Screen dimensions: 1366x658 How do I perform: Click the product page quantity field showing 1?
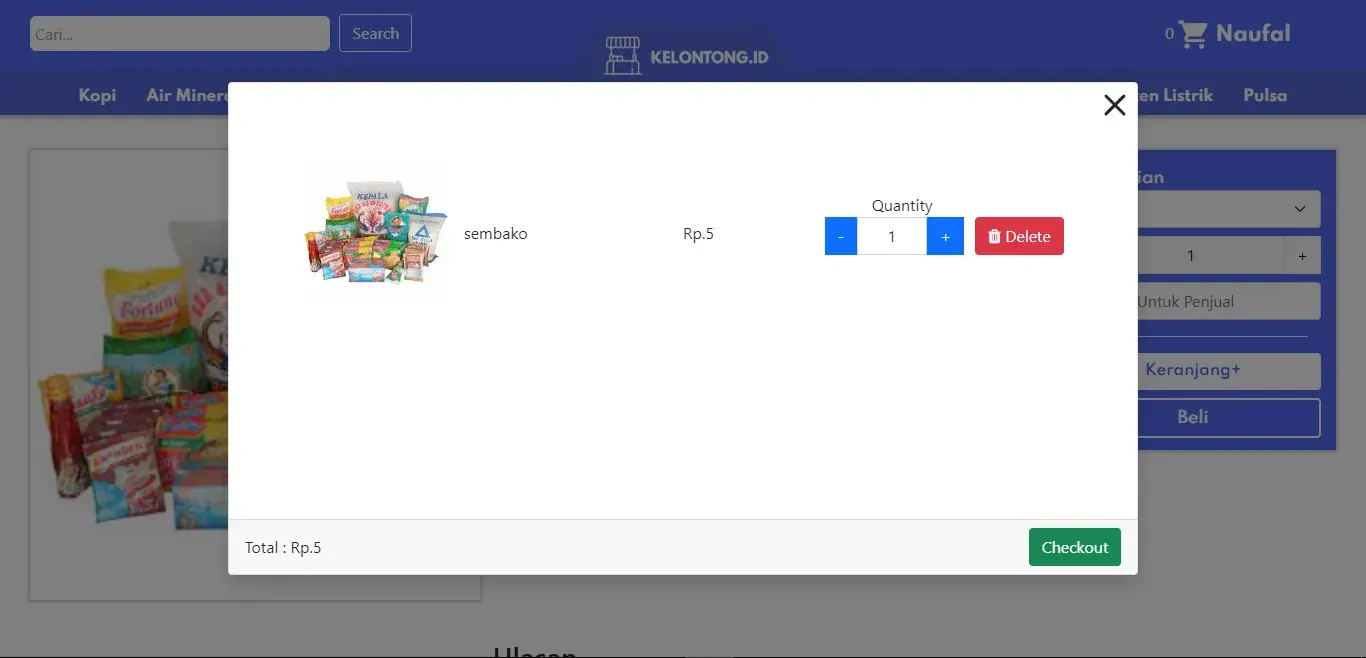click(x=1211, y=256)
